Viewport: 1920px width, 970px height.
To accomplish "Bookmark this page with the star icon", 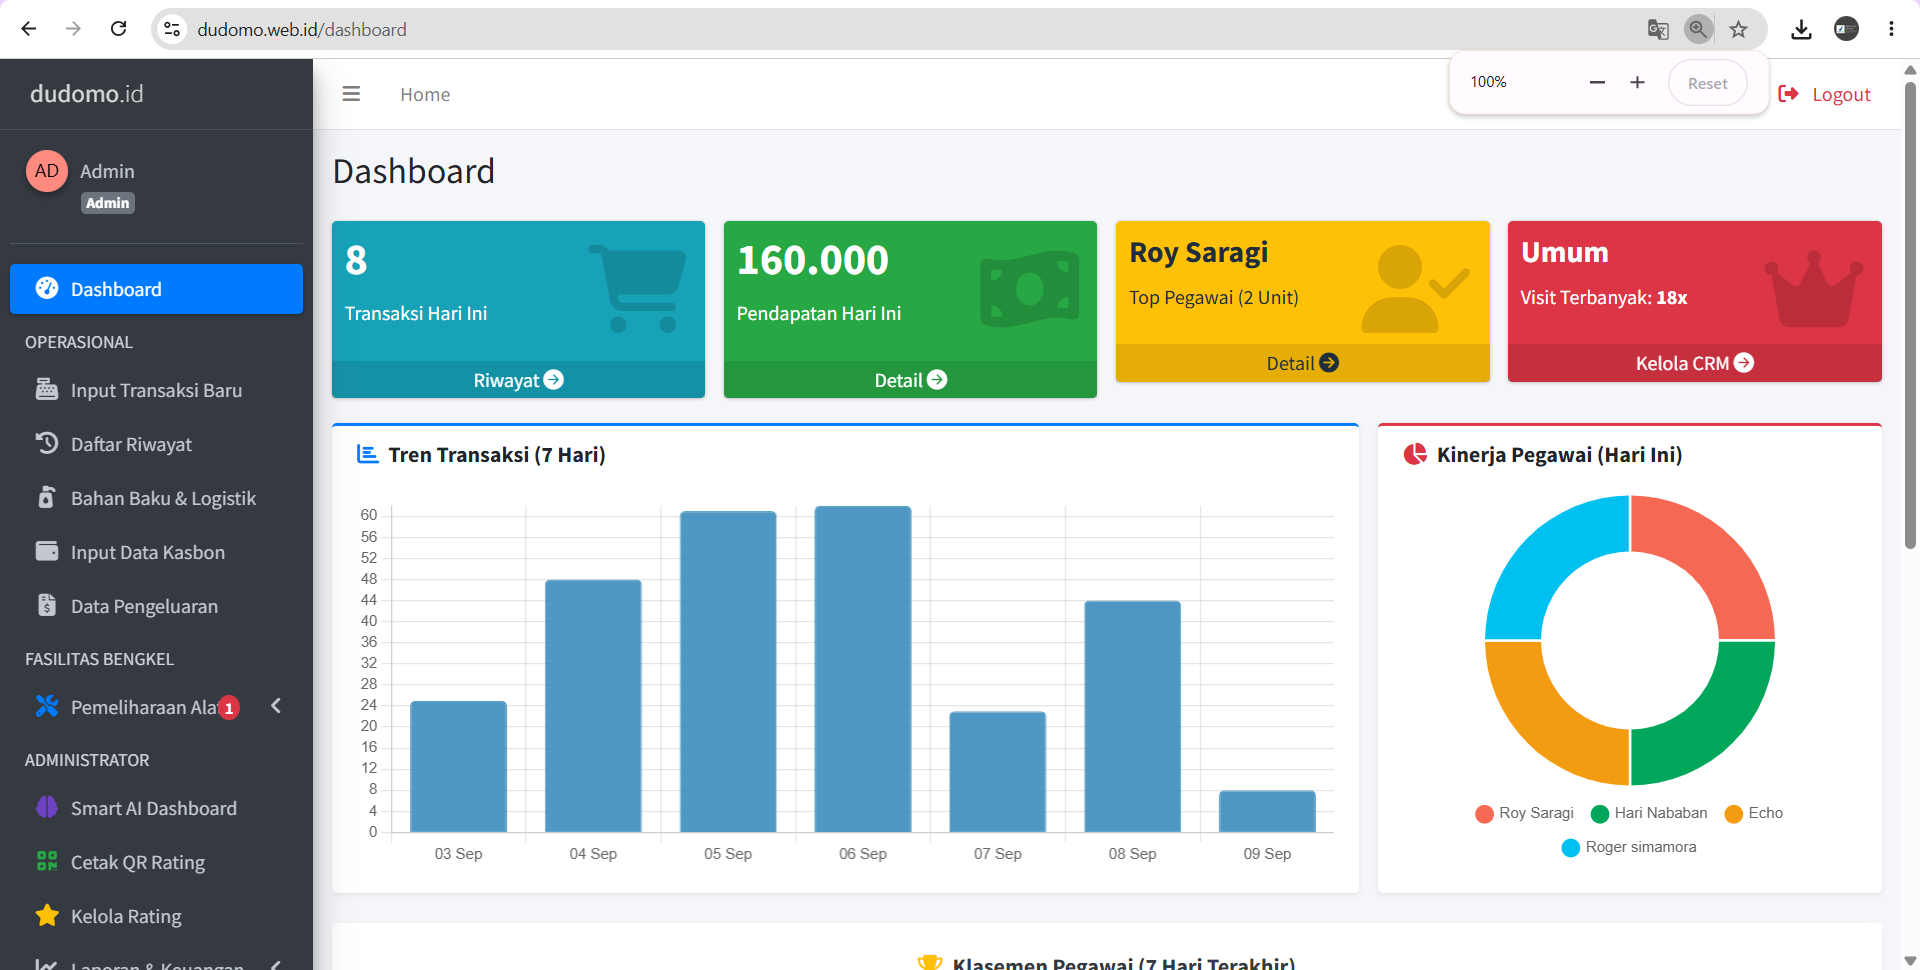I will pyautogui.click(x=1738, y=29).
